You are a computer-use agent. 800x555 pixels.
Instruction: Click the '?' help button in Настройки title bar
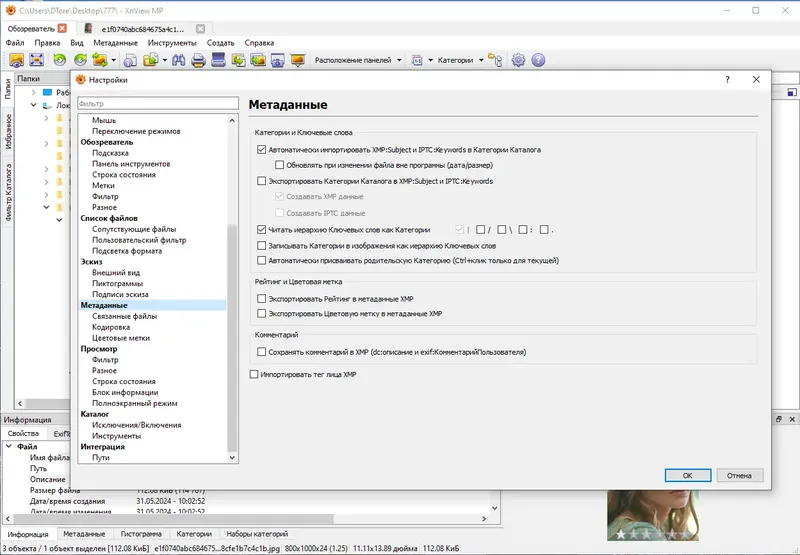click(727, 80)
